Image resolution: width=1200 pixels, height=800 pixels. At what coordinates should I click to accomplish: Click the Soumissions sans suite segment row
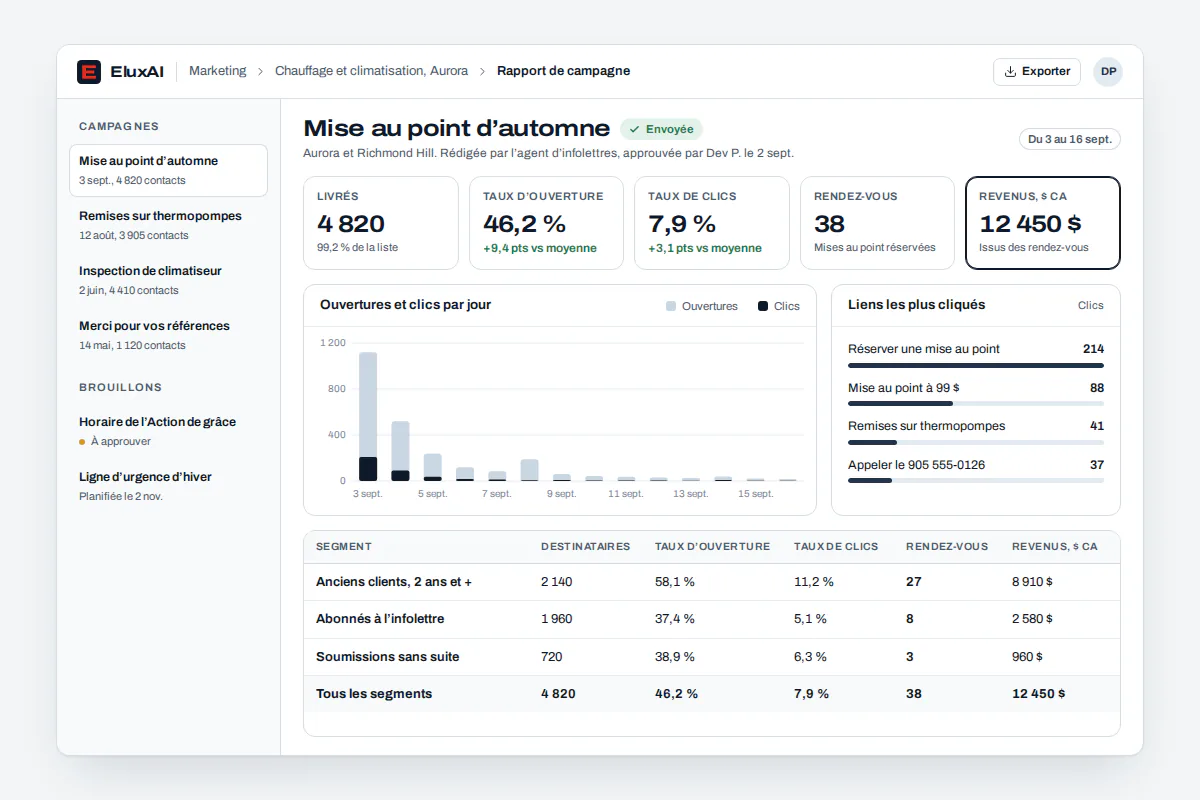tap(712, 657)
